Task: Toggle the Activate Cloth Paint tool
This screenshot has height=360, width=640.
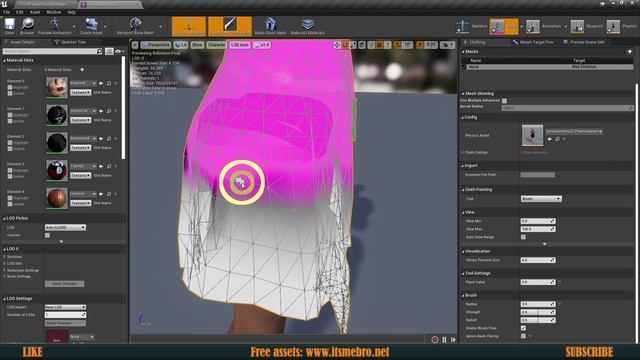Action: click(x=230, y=26)
